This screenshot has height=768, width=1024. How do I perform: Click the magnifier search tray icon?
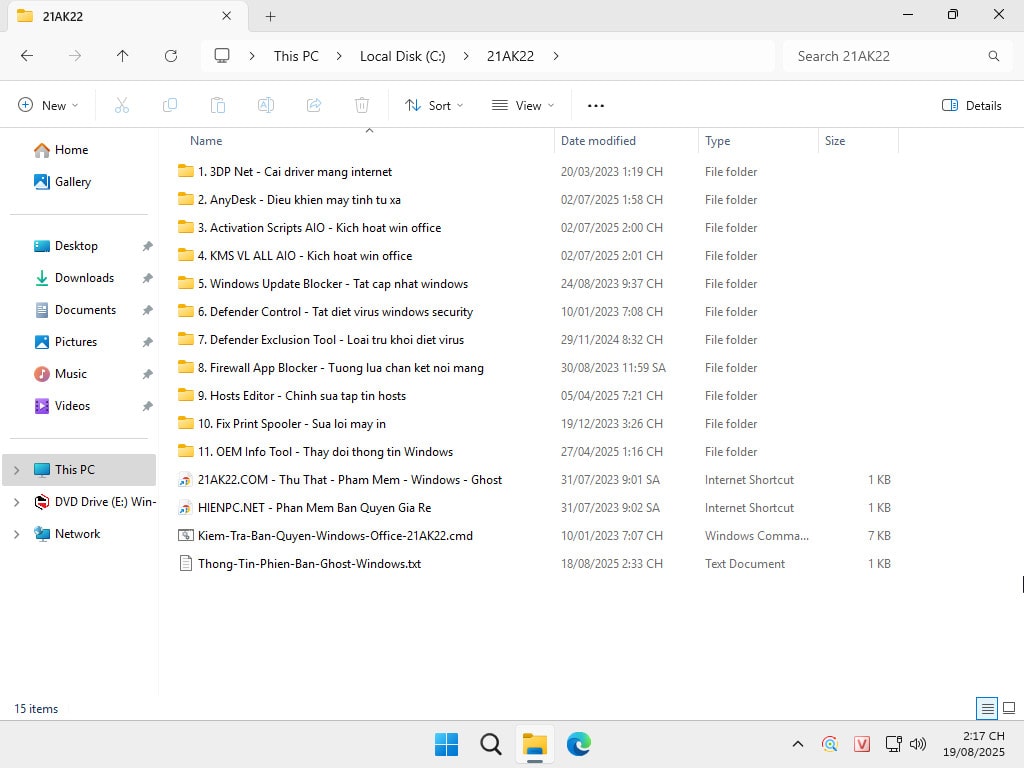829,744
